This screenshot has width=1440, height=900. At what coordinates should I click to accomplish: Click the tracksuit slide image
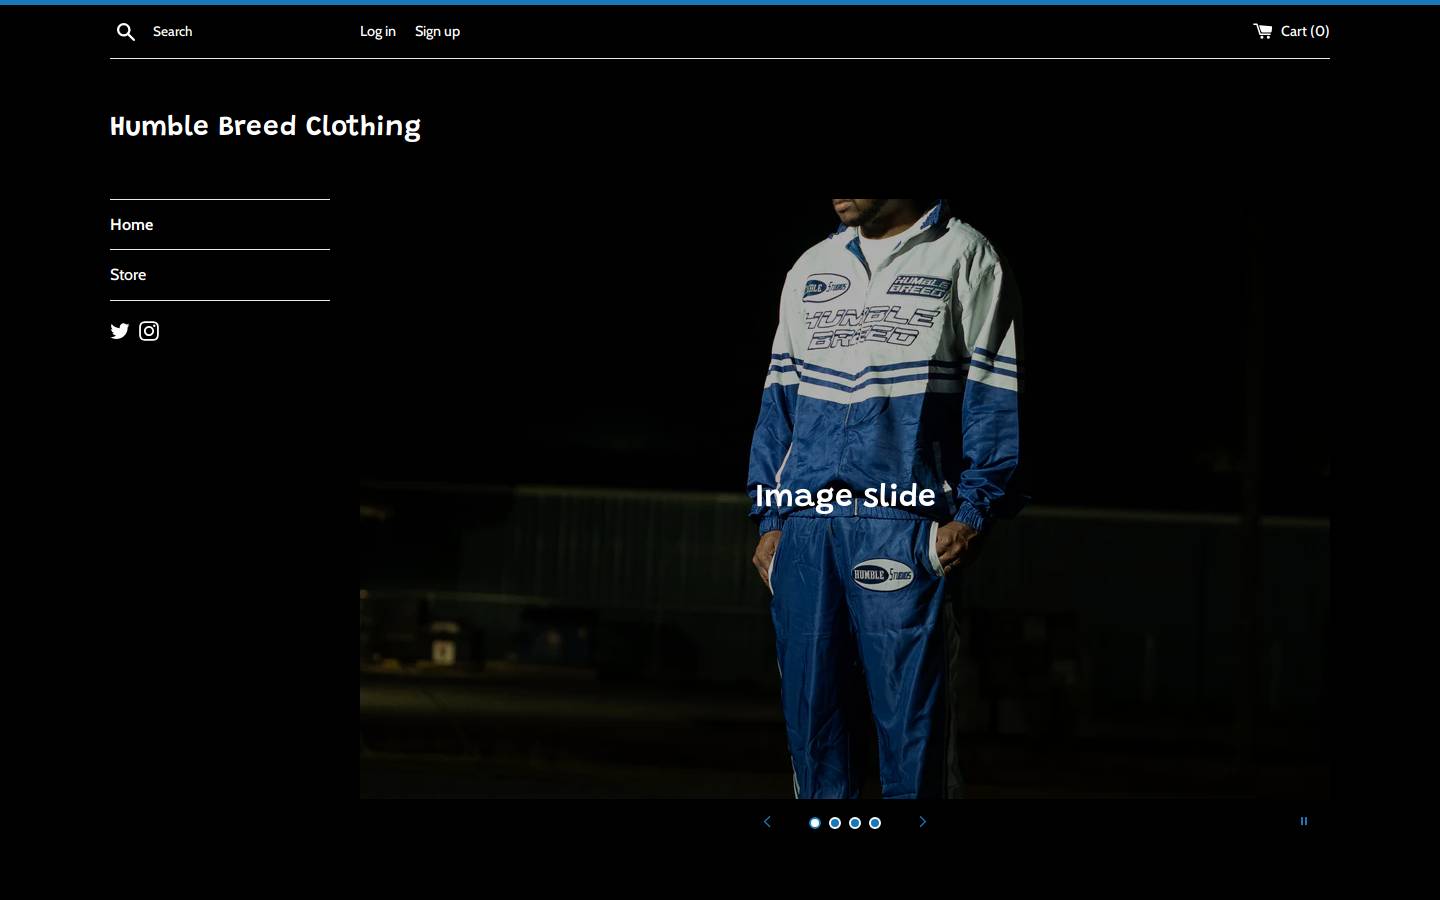(845, 499)
